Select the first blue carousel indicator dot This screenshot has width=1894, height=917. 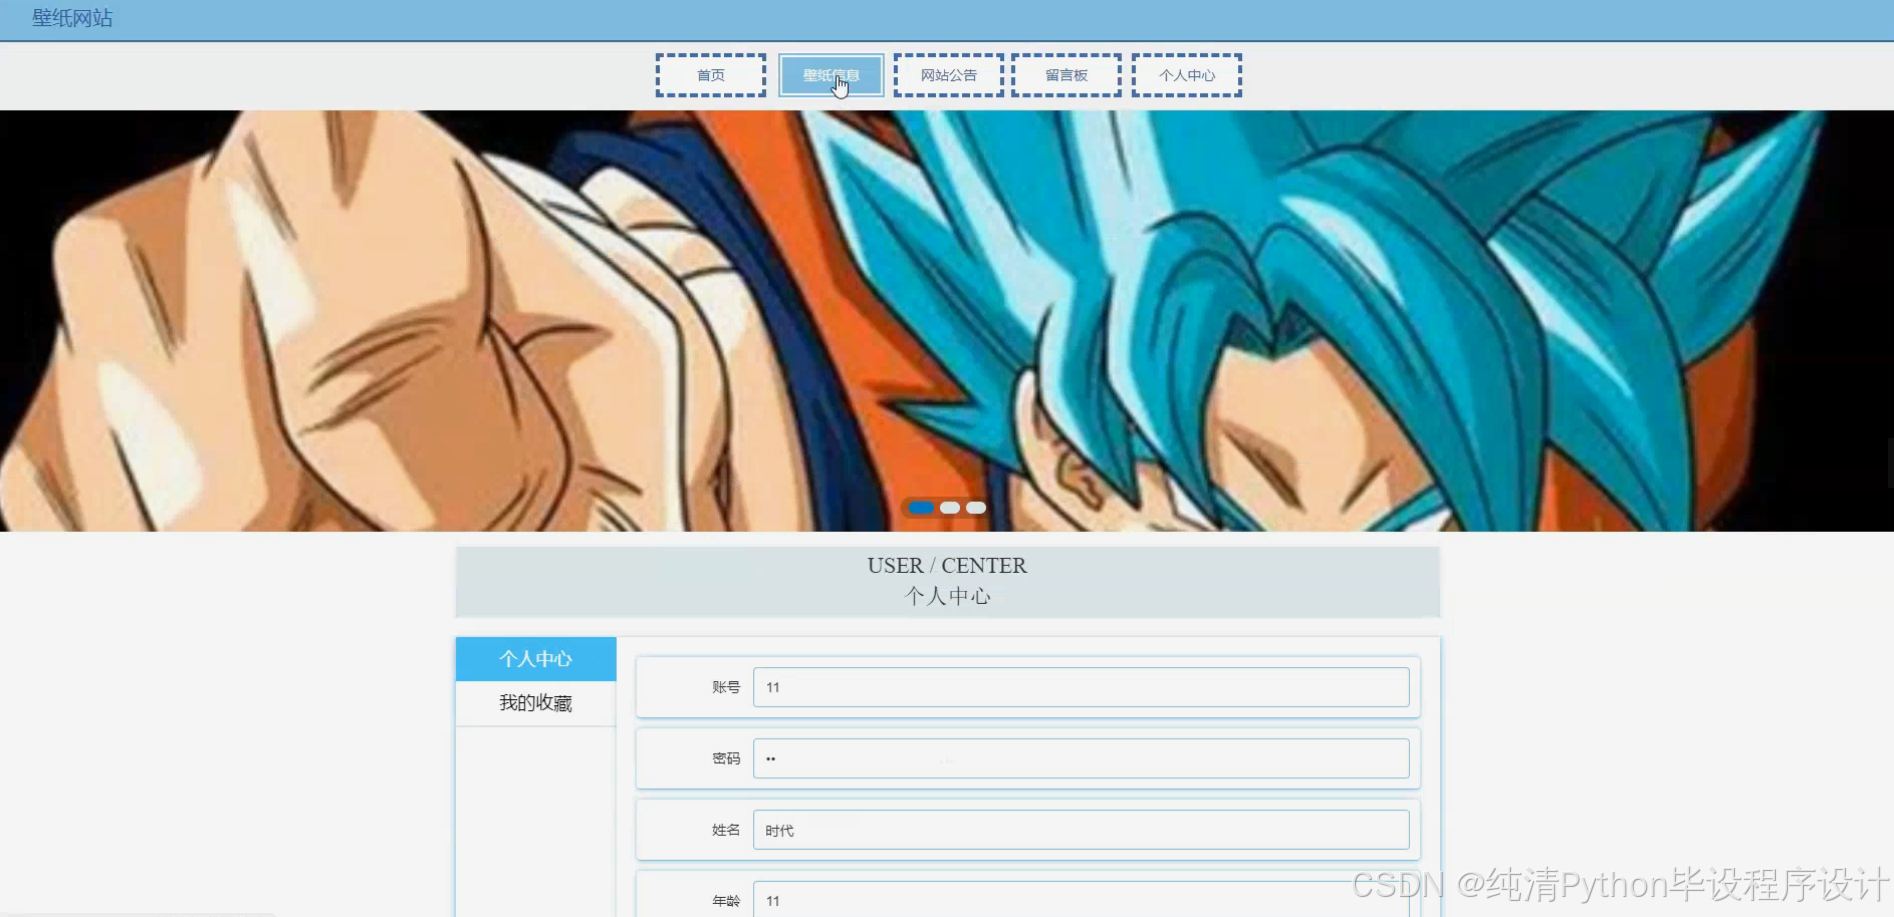921,508
